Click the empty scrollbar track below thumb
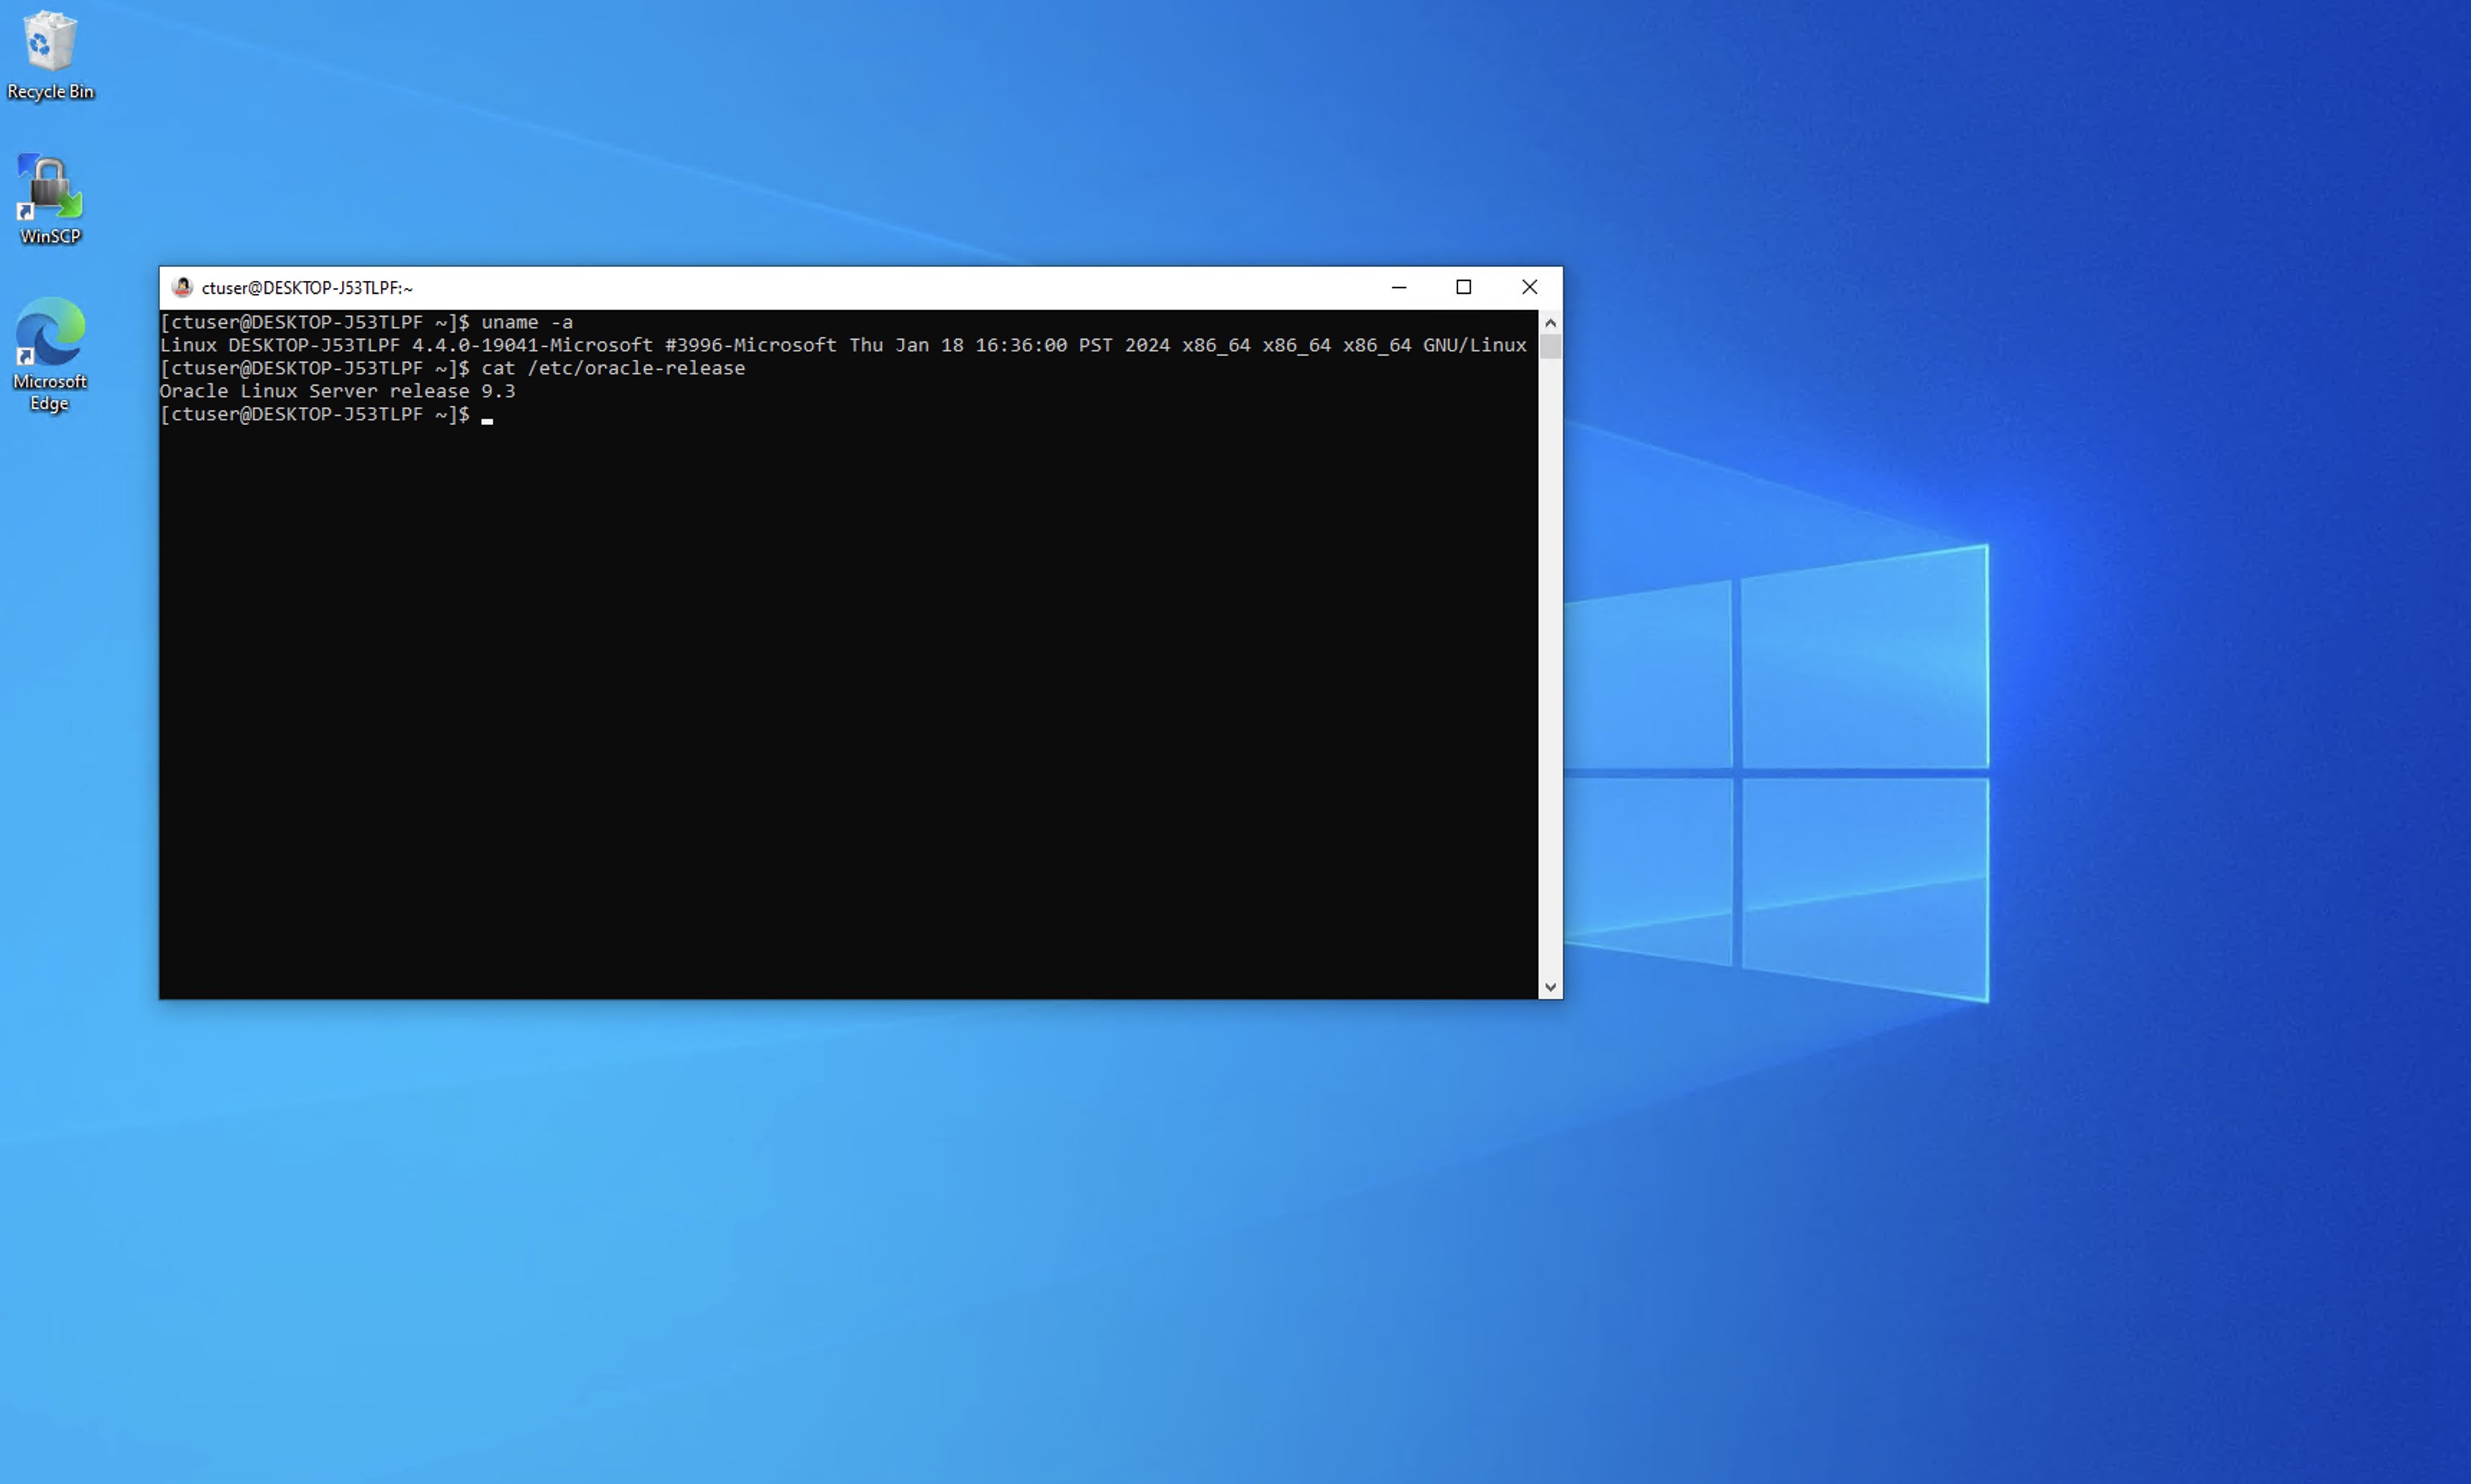 point(1550,660)
